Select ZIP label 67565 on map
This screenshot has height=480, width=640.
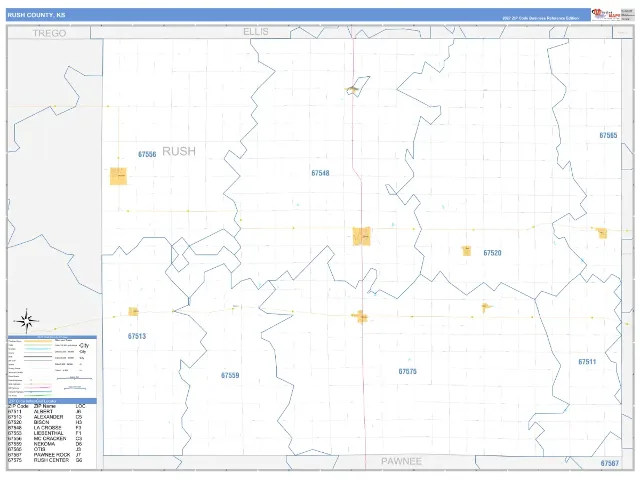pyautogui.click(x=608, y=135)
